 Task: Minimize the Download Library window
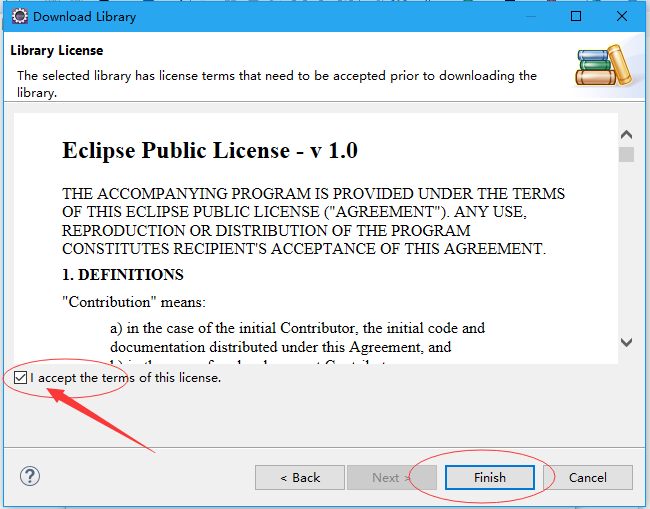click(531, 17)
